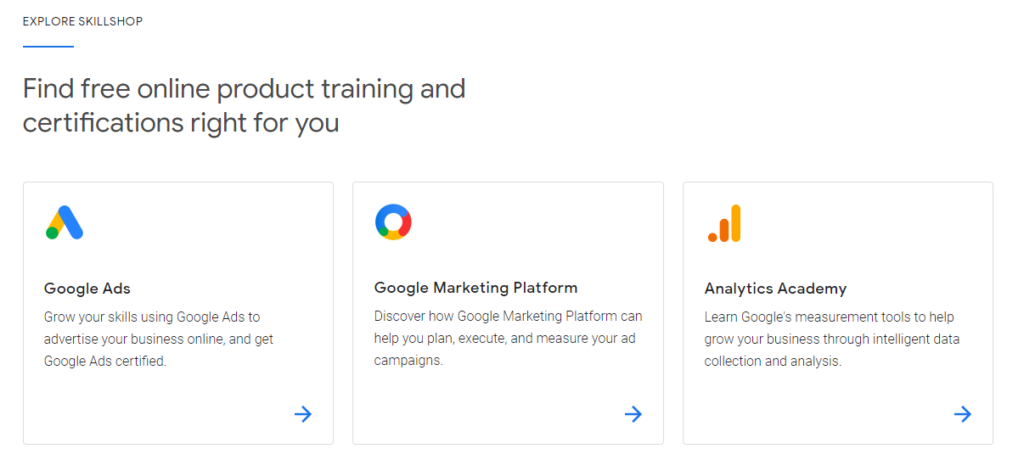The image size is (1024, 460).
Task: Click 'Google Ads certified' text in first card
Action: [105, 361]
